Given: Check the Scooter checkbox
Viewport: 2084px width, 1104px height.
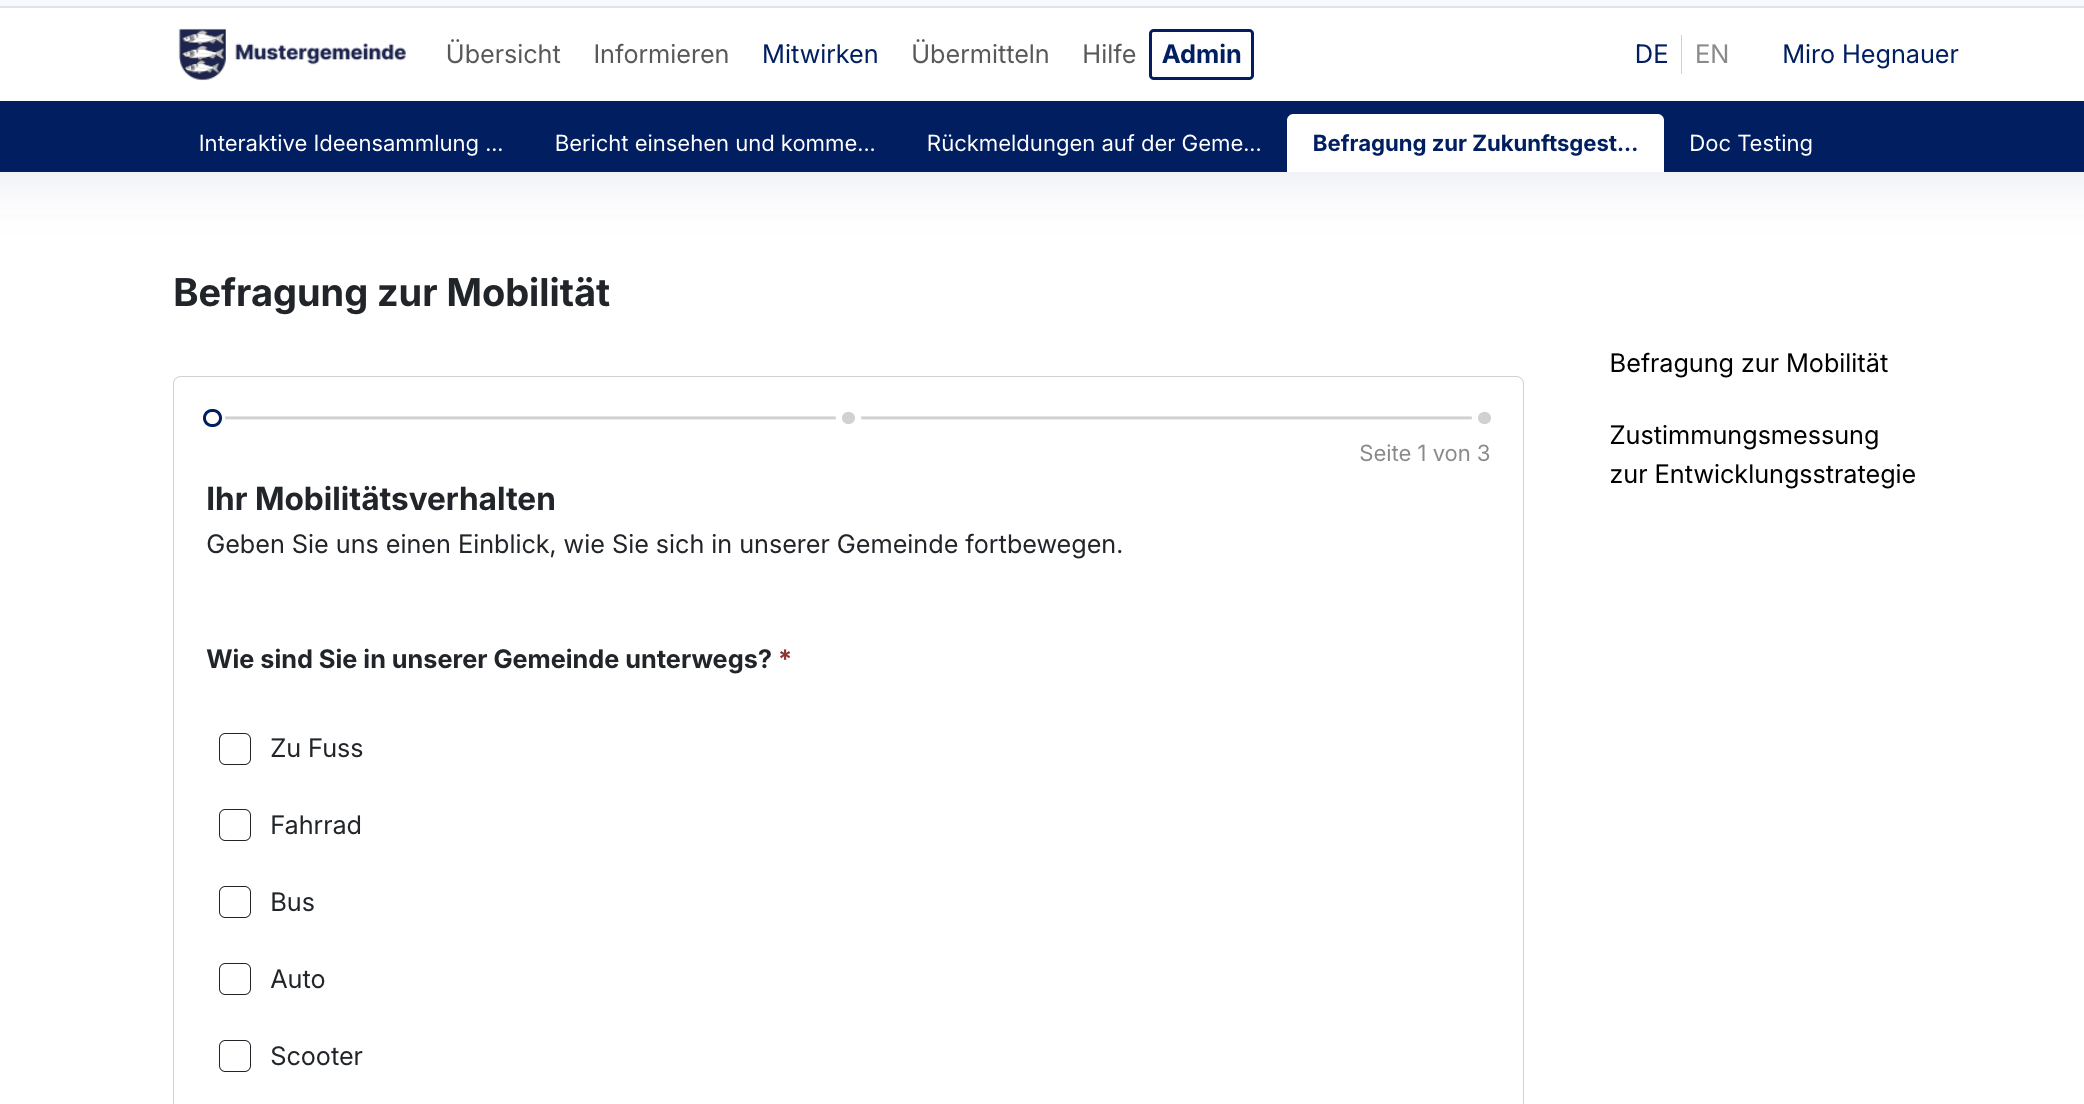Looking at the screenshot, I should click(235, 1057).
